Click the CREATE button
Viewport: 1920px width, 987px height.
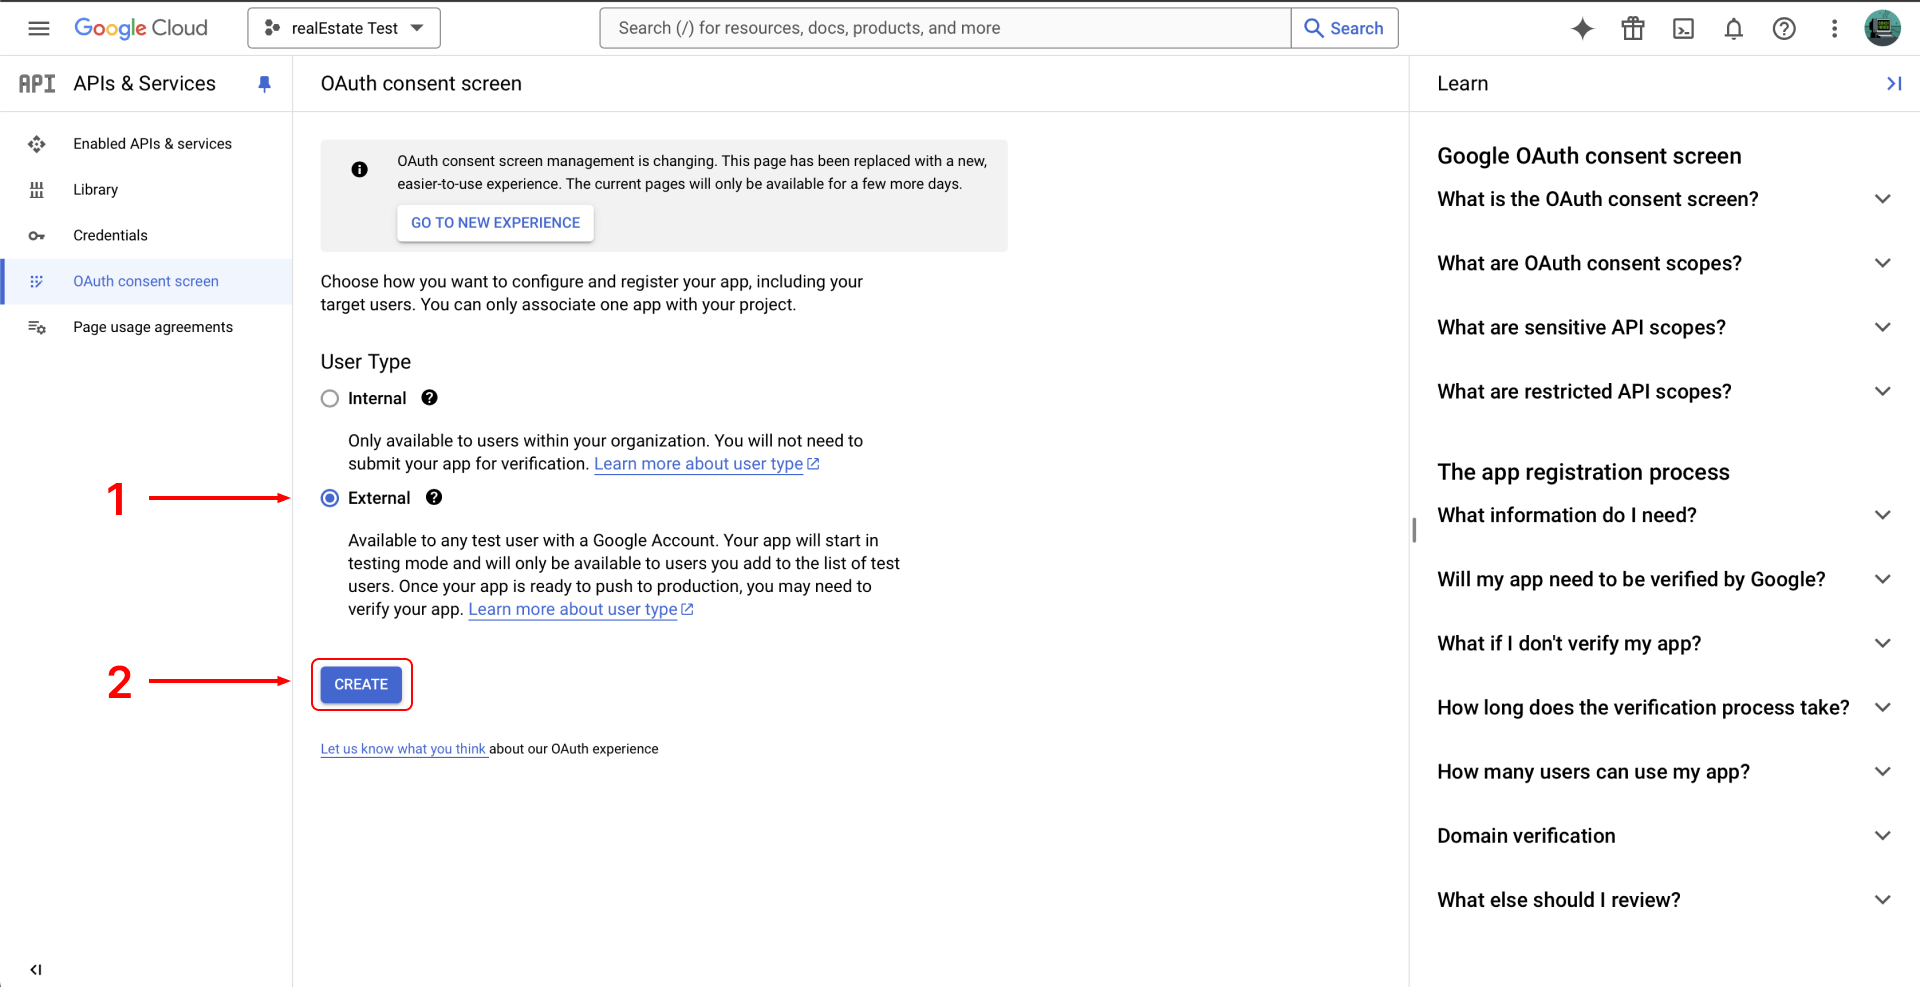pyautogui.click(x=361, y=685)
